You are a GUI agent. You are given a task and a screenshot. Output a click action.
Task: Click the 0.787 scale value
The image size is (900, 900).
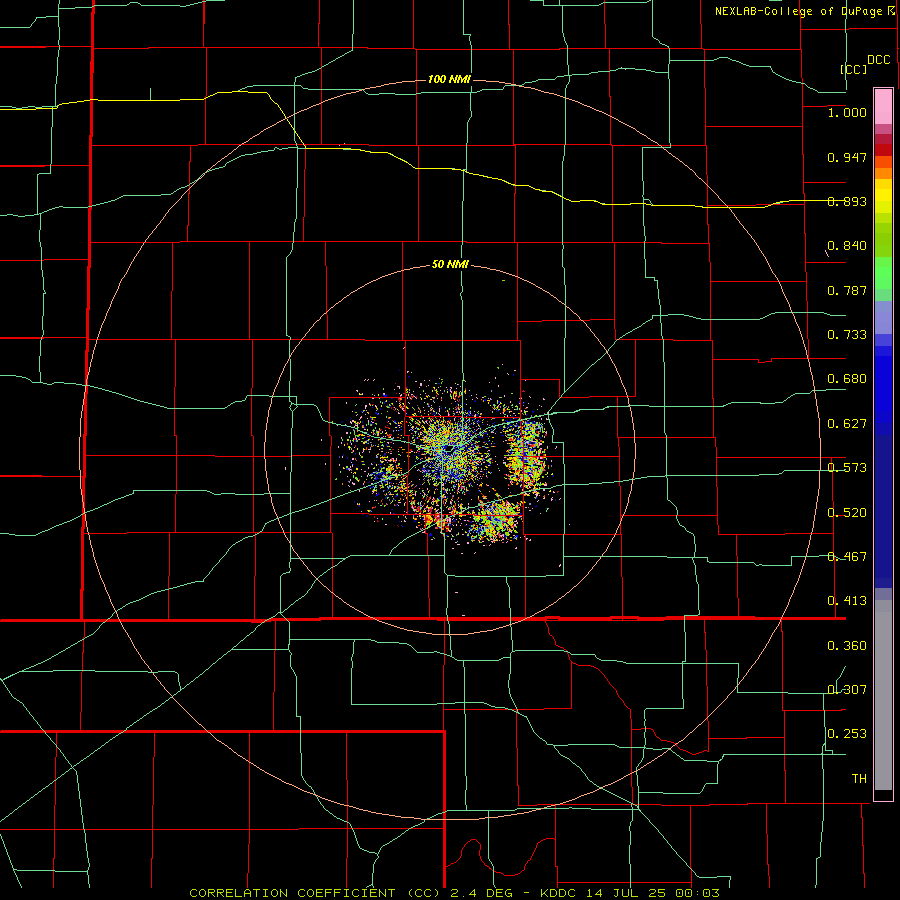tap(847, 290)
